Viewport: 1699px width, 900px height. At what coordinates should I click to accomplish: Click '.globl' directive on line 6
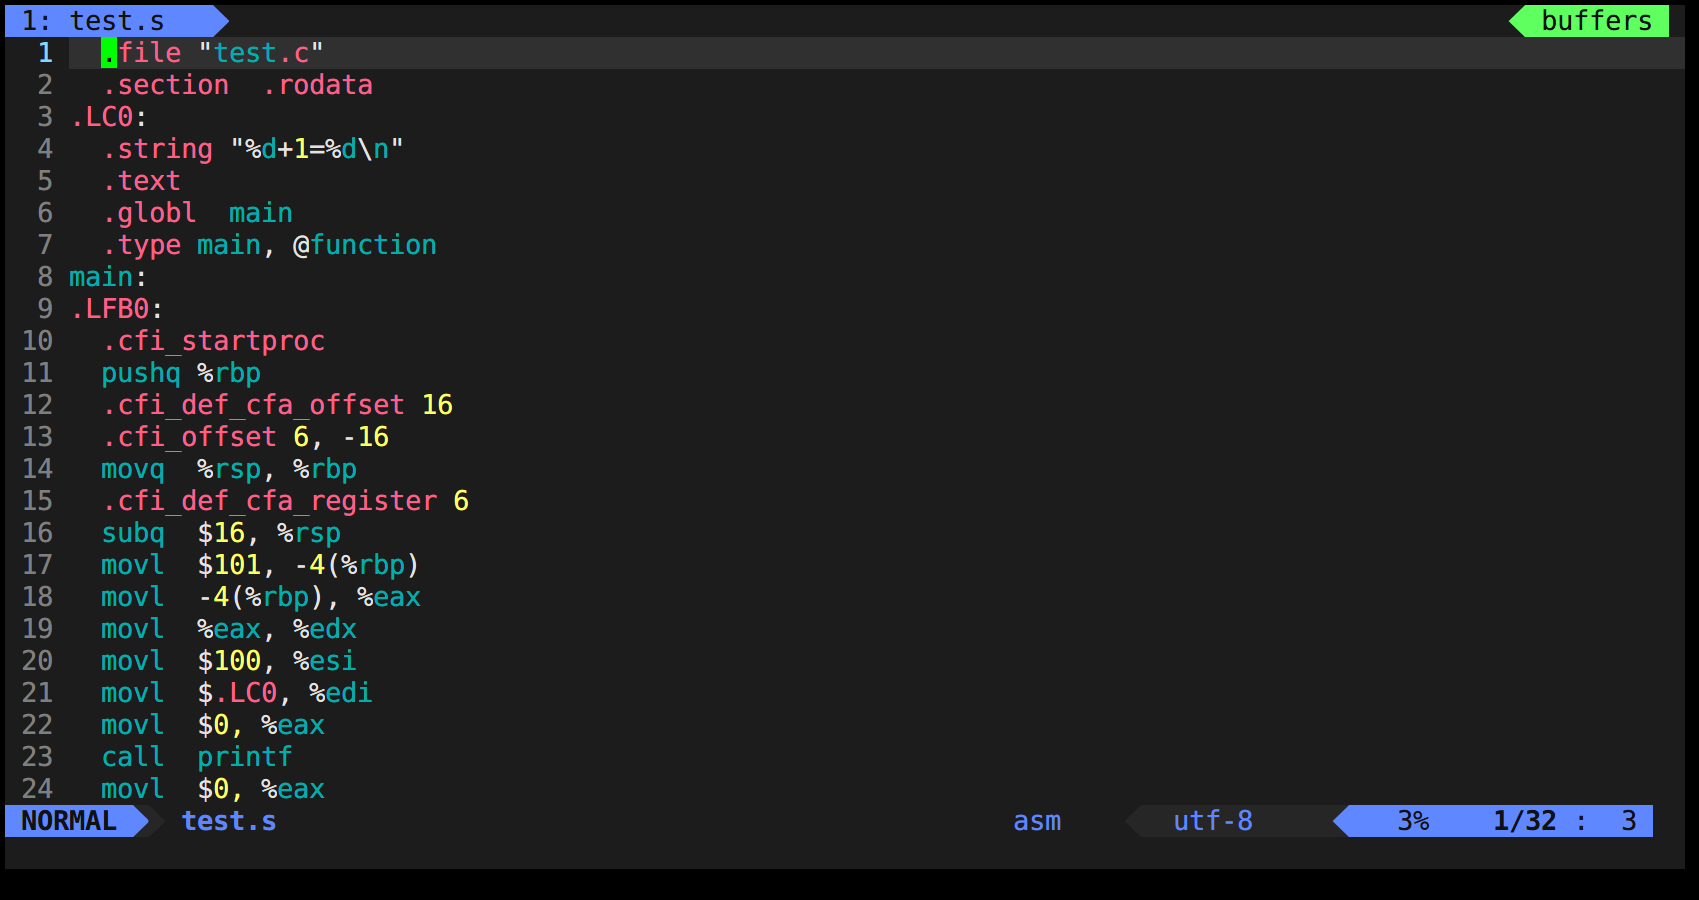point(149,213)
